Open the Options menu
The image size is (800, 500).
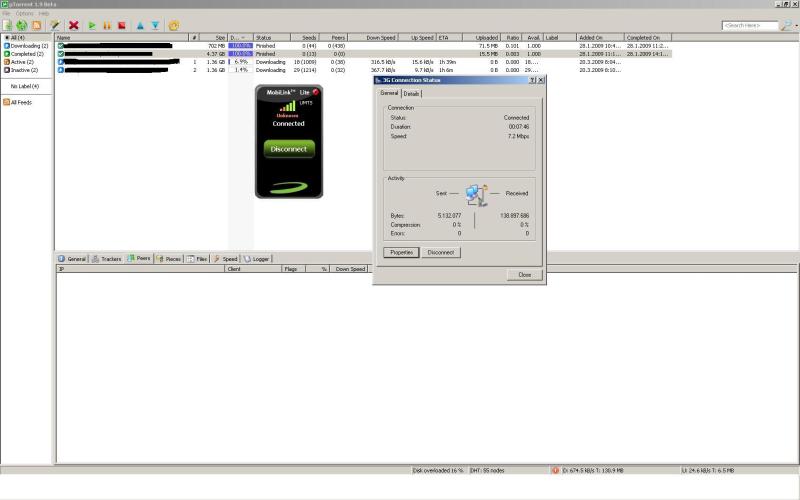(x=24, y=13)
